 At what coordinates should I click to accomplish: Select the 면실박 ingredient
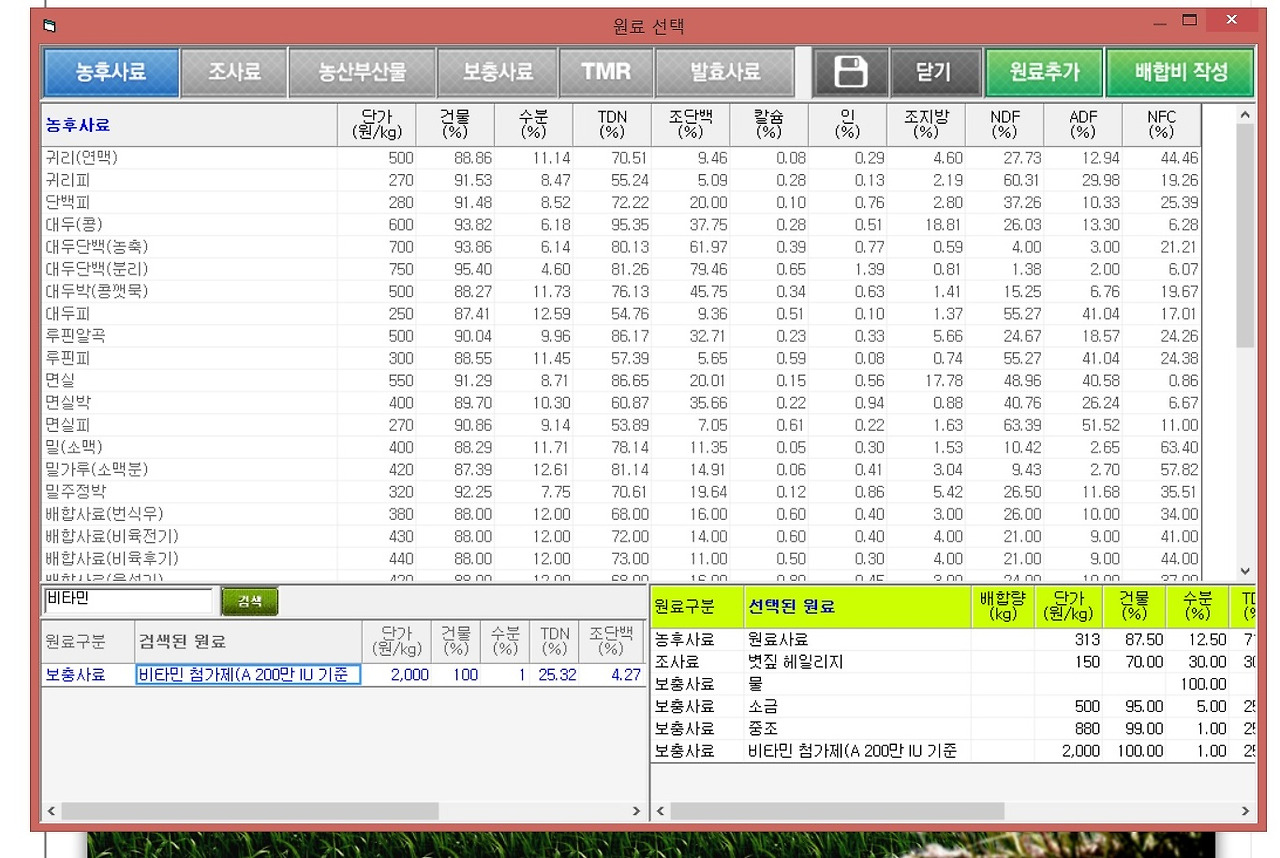point(620,403)
